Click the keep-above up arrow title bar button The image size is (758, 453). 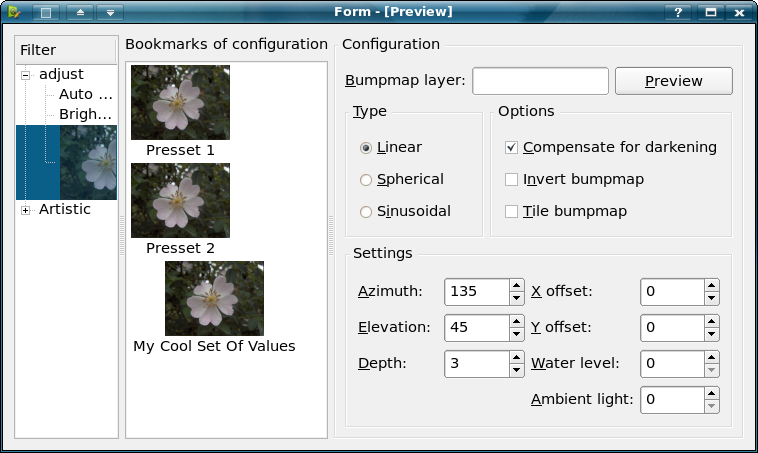pos(80,12)
